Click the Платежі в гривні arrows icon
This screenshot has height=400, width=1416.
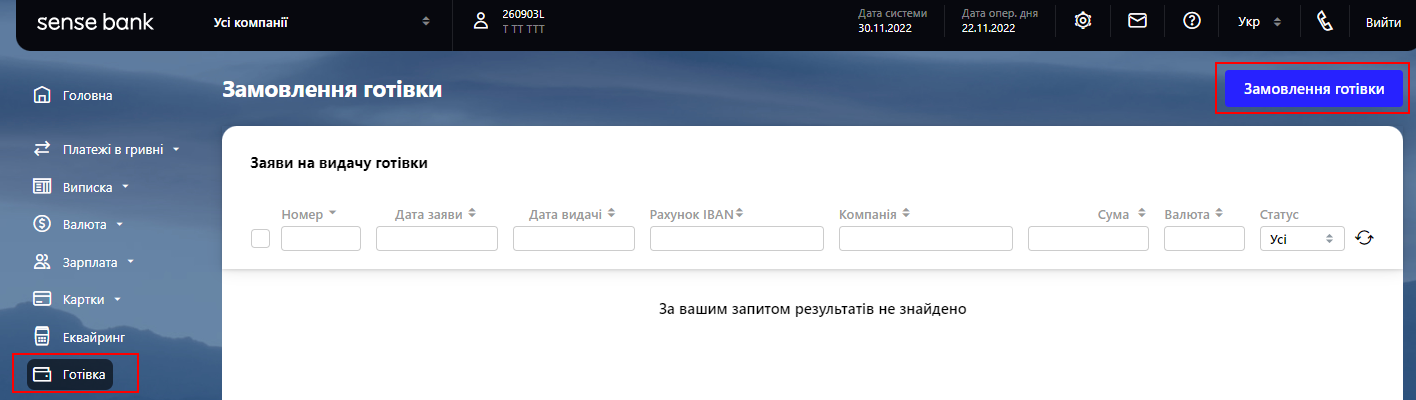point(42,149)
